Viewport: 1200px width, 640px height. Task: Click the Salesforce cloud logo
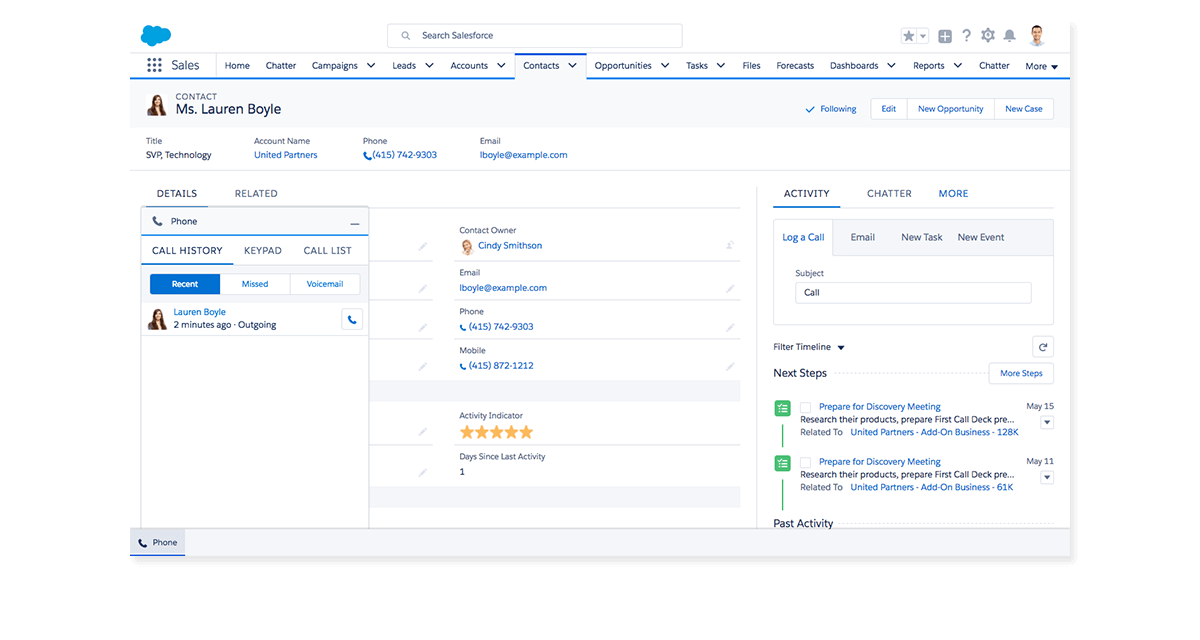(x=156, y=36)
